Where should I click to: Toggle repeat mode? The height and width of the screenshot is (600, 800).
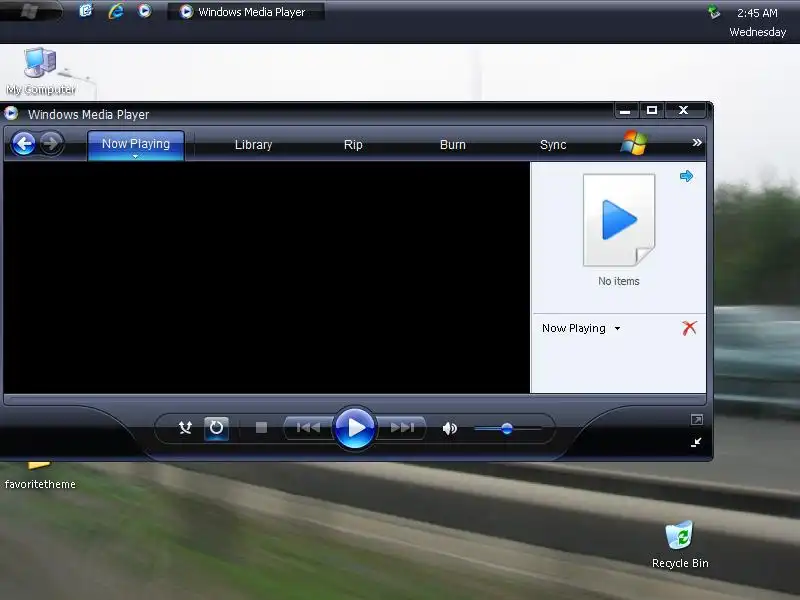[216, 428]
